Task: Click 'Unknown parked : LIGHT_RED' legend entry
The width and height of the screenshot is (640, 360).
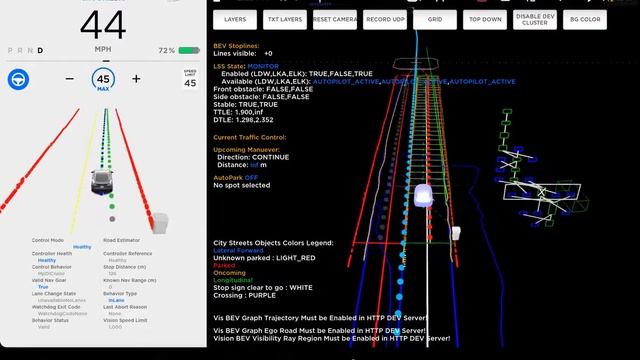Action: [x=264, y=258]
